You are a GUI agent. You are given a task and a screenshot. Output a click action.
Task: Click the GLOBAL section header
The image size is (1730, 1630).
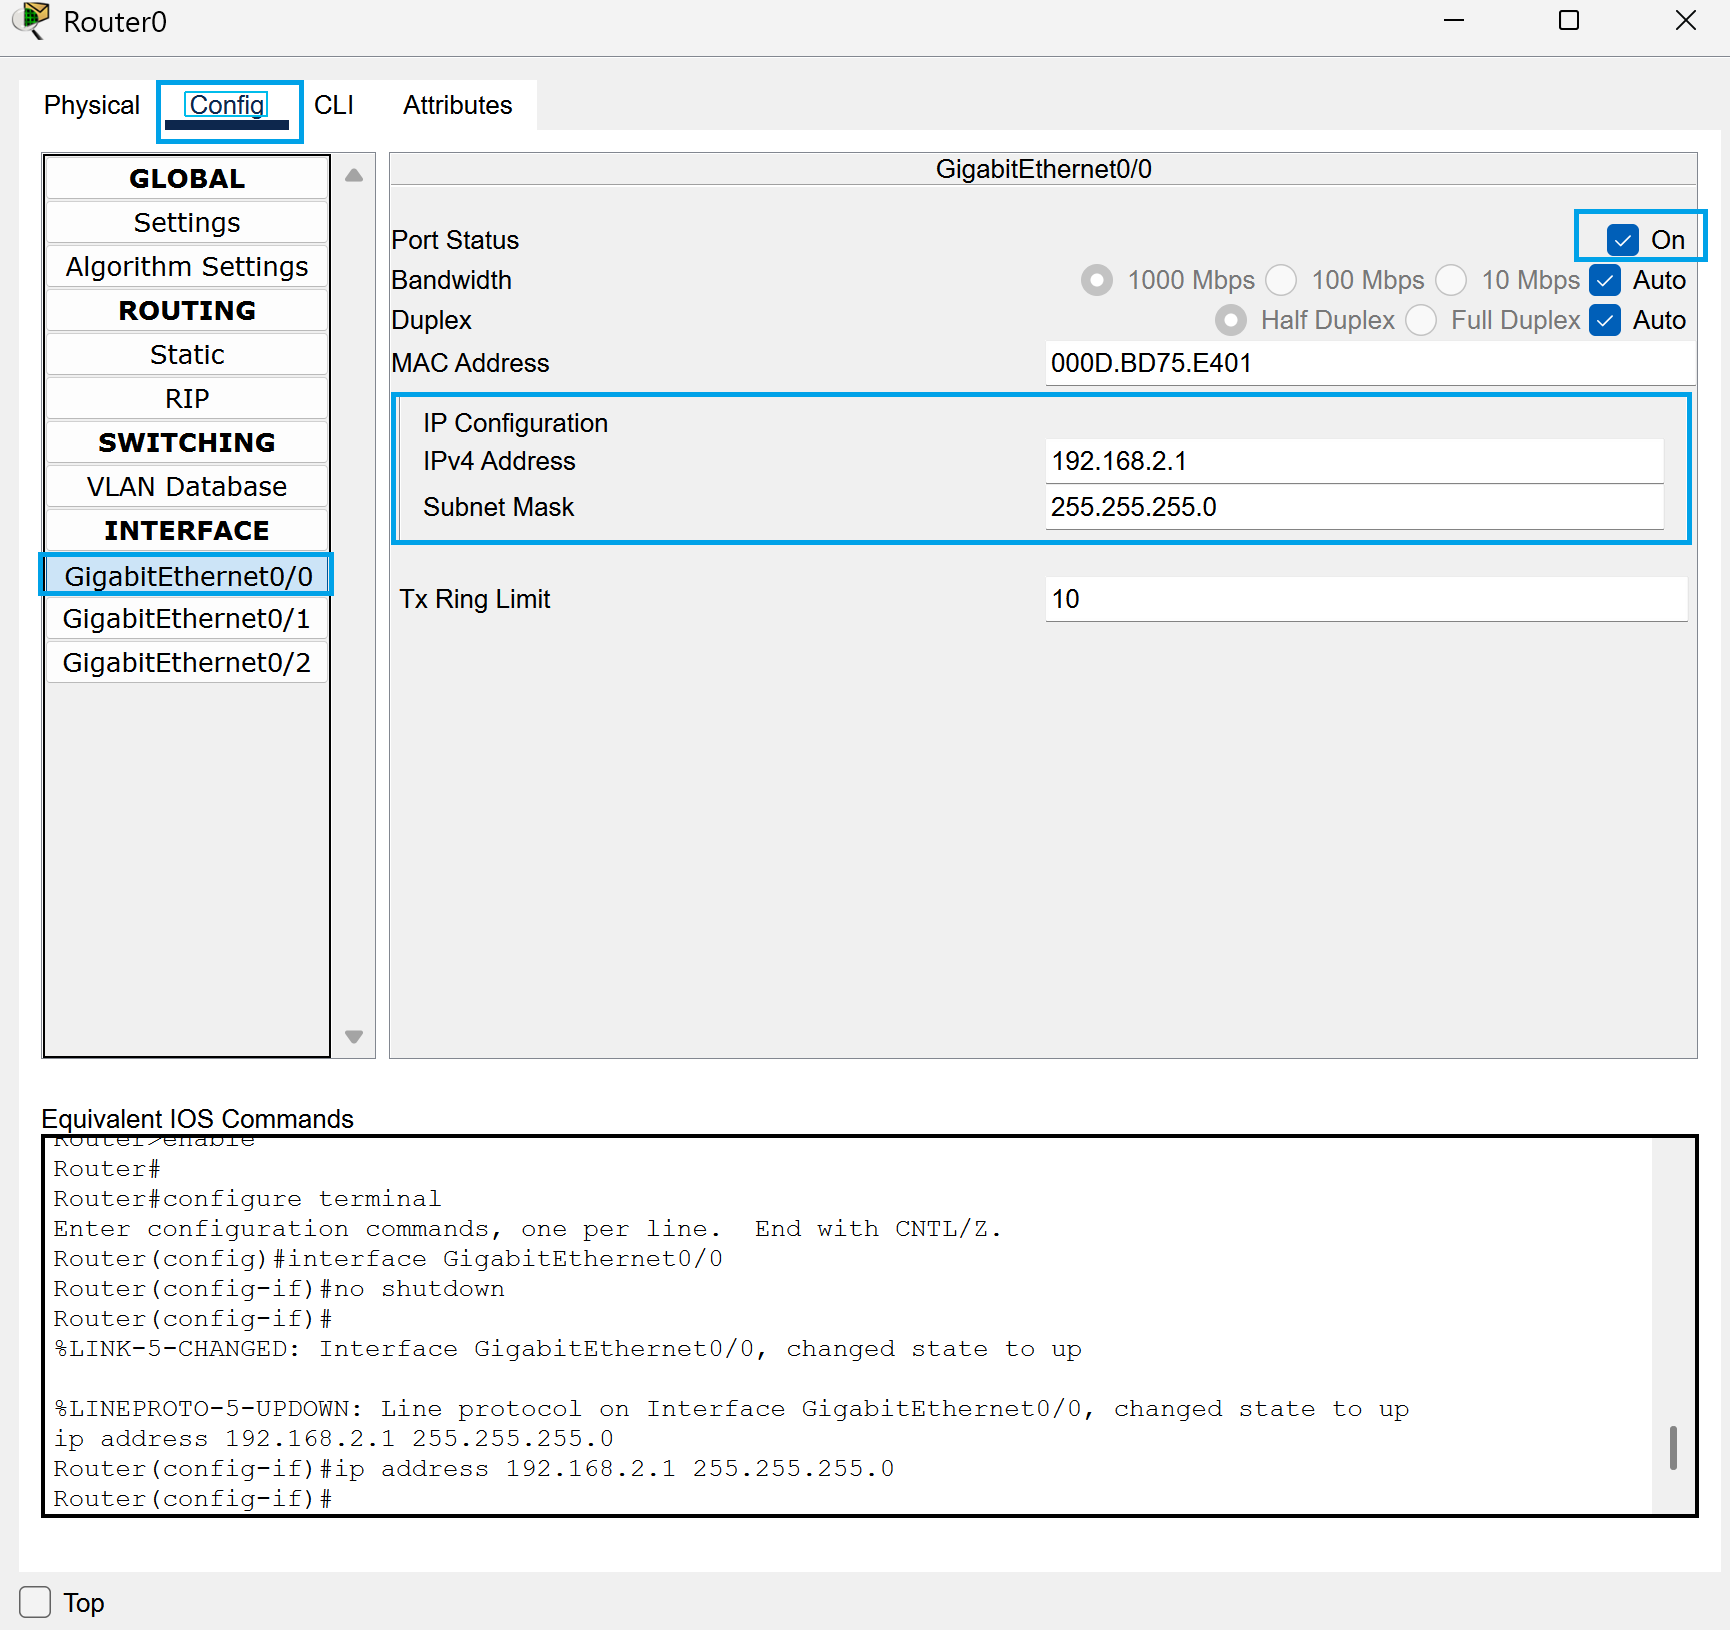tap(187, 178)
